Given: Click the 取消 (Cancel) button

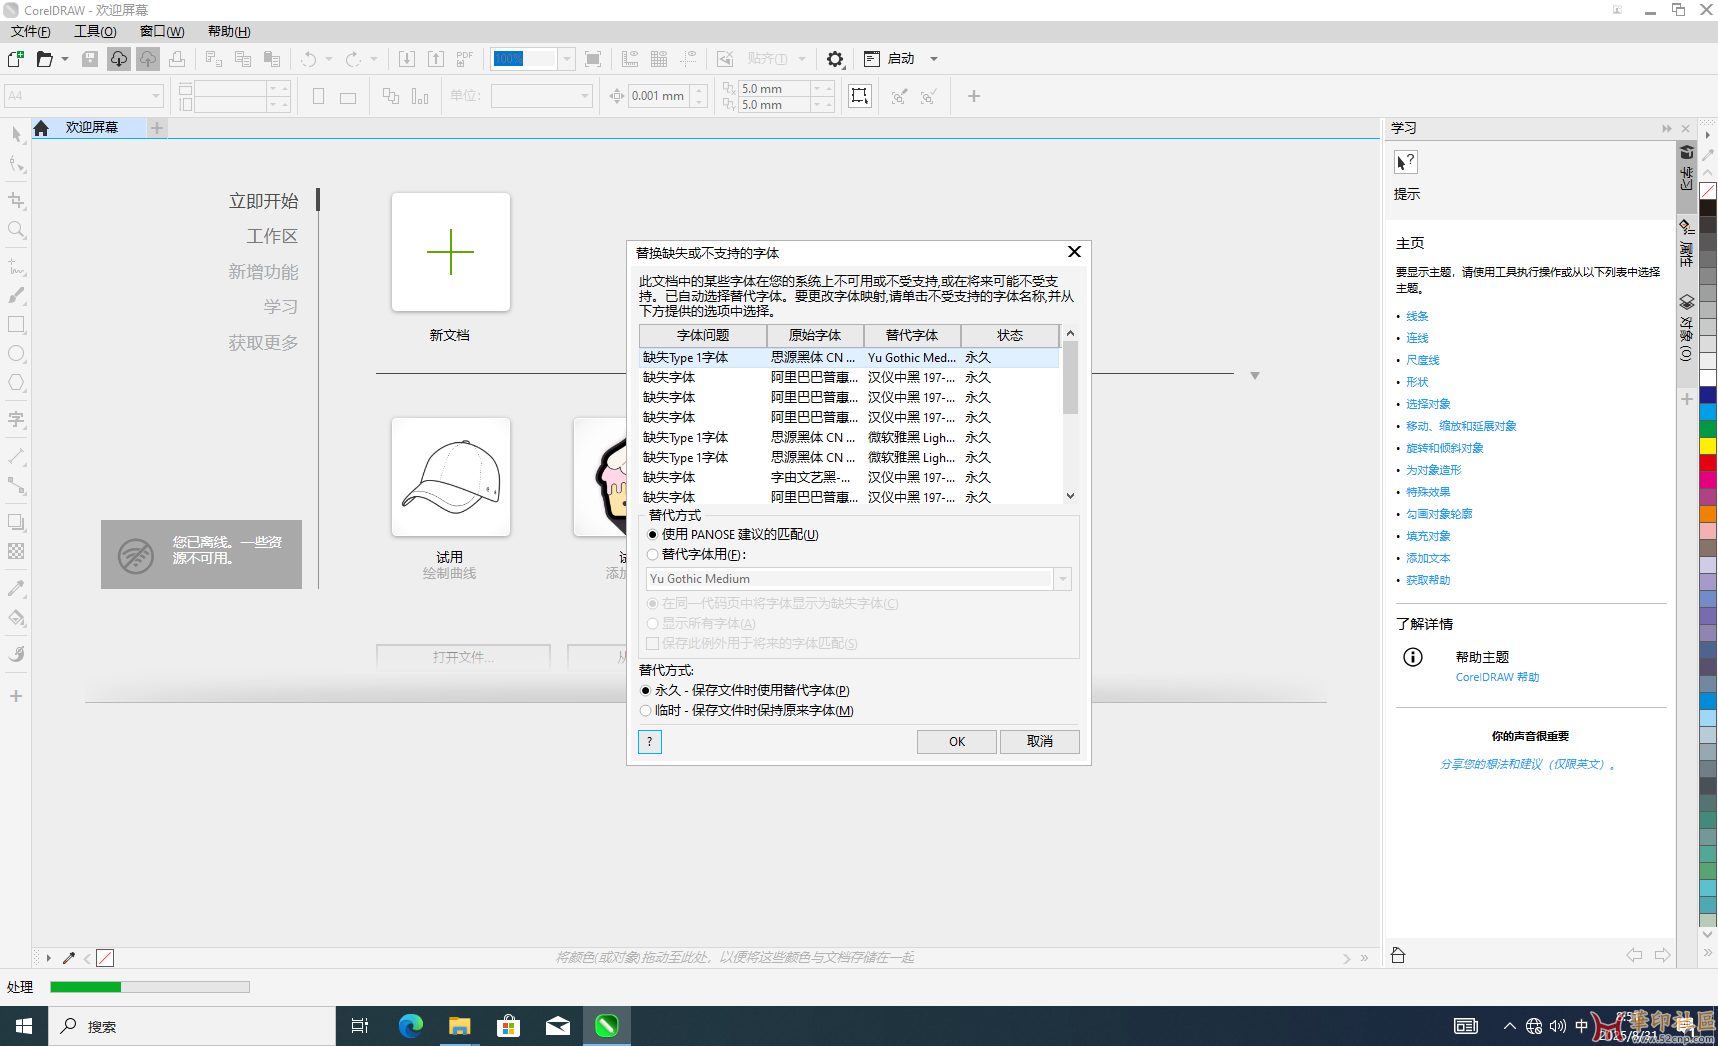Looking at the screenshot, I should (x=1039, y=741).
